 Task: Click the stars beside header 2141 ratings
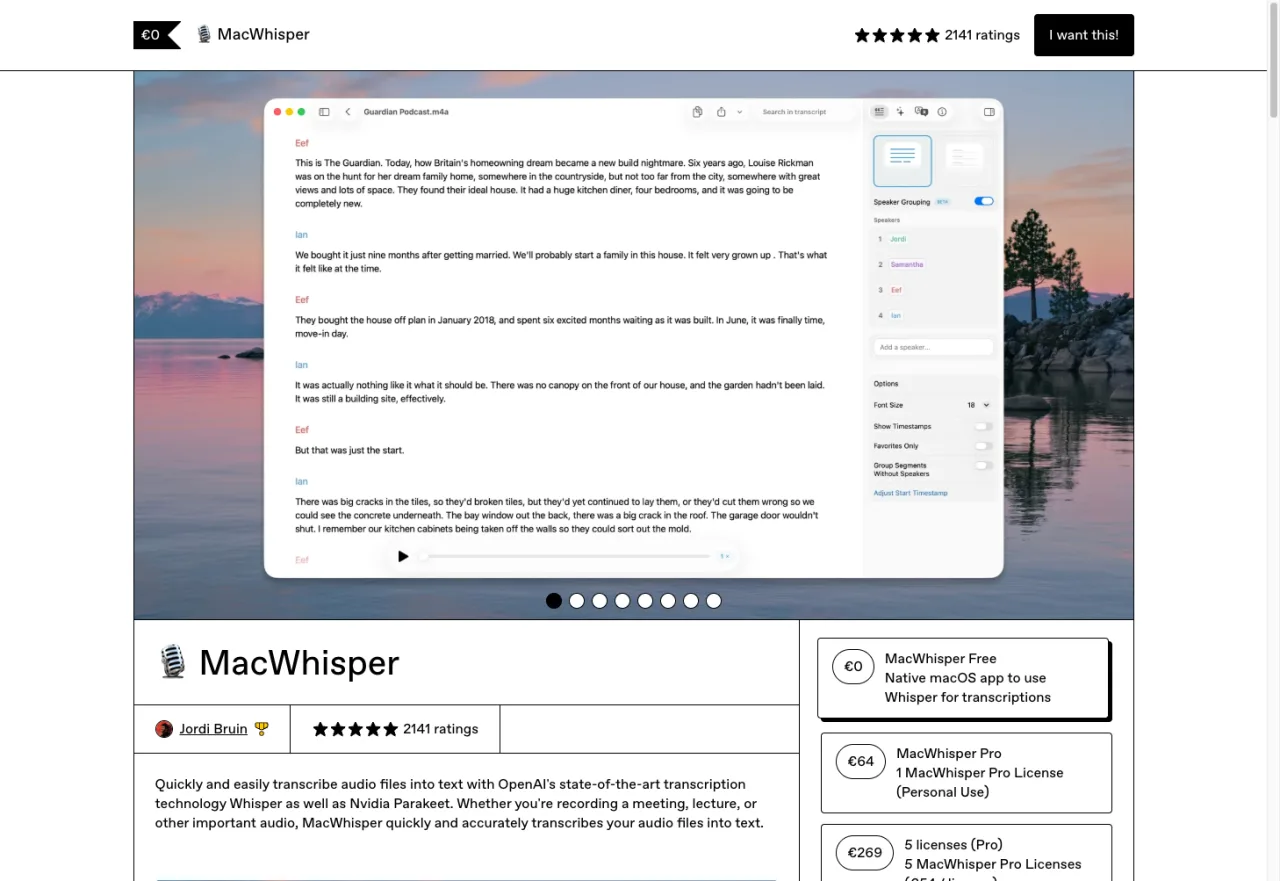[897, 35]
